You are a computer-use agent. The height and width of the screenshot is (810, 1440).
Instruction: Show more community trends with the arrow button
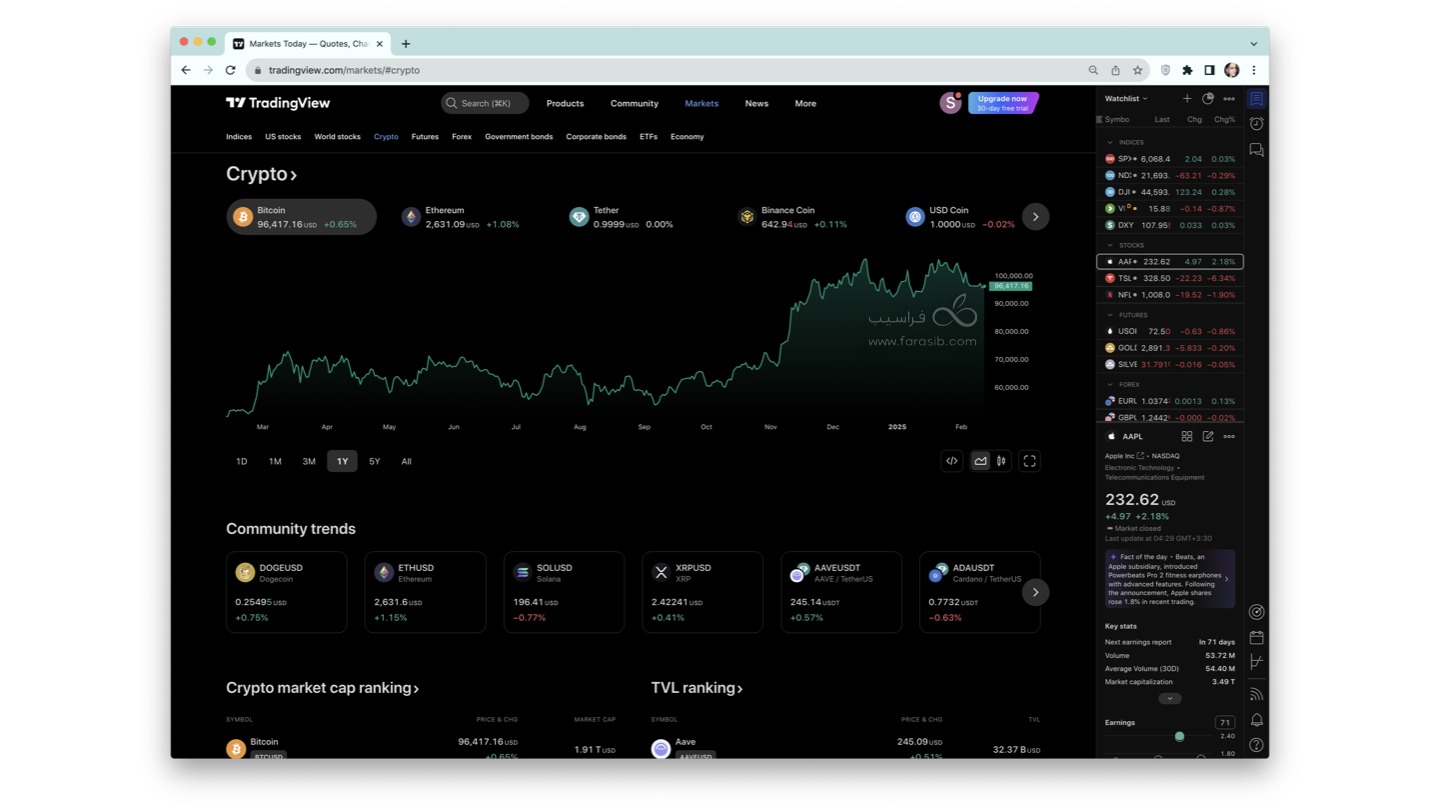[1035, 592]
